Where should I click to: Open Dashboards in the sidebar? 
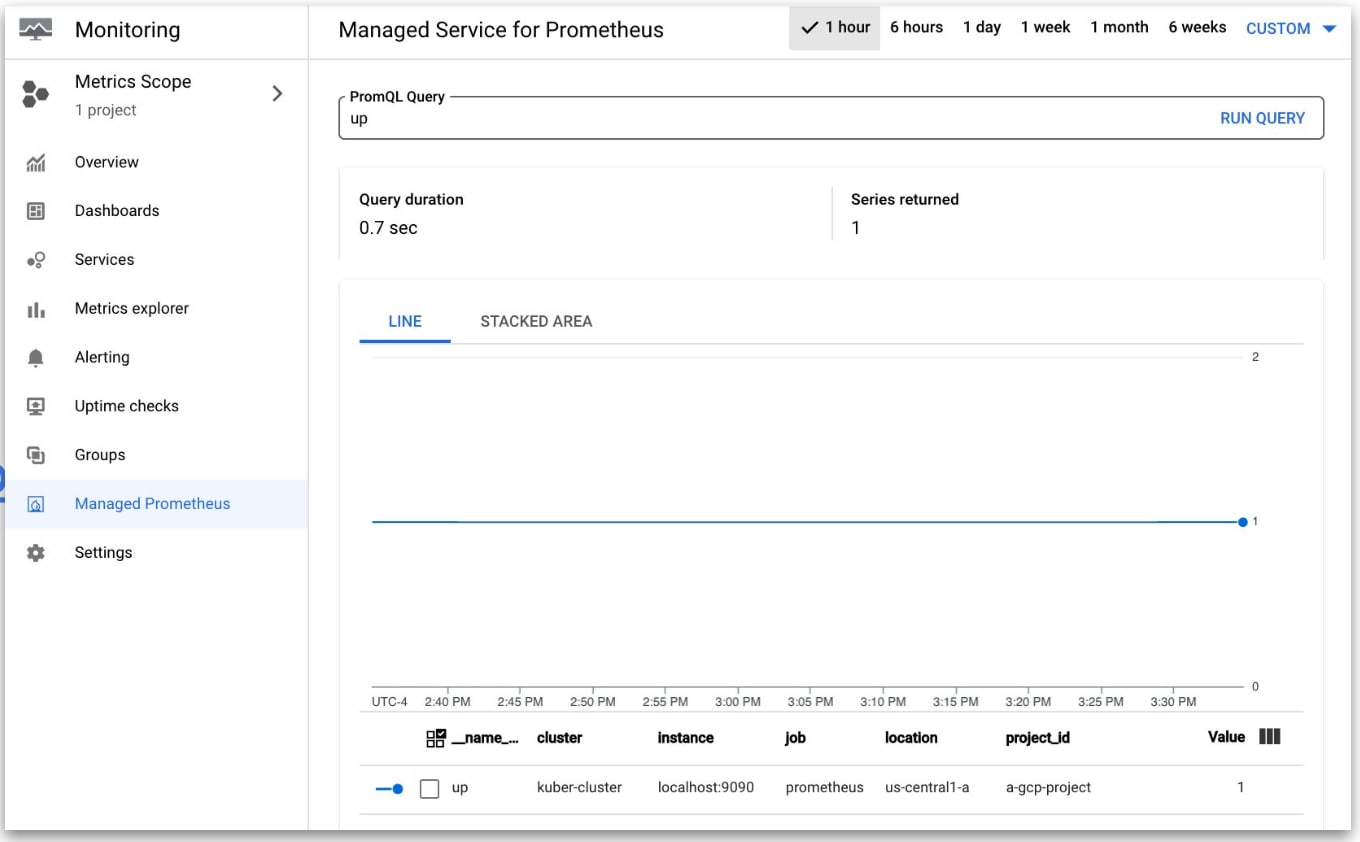(117, 211)
